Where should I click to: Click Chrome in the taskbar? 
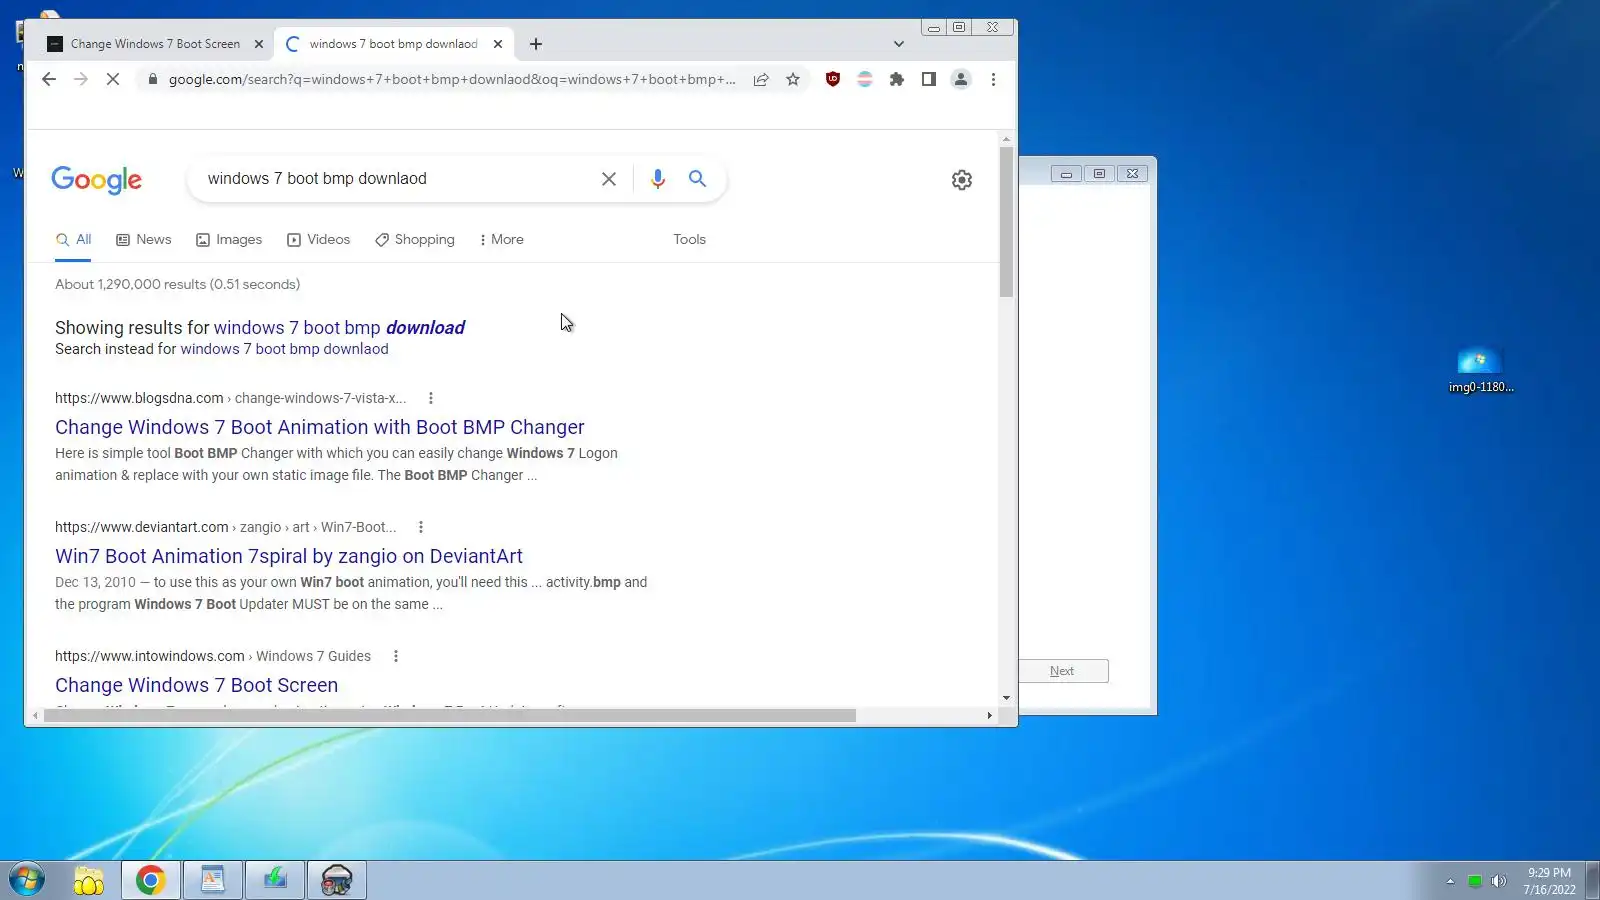click(x=151, y=880)
